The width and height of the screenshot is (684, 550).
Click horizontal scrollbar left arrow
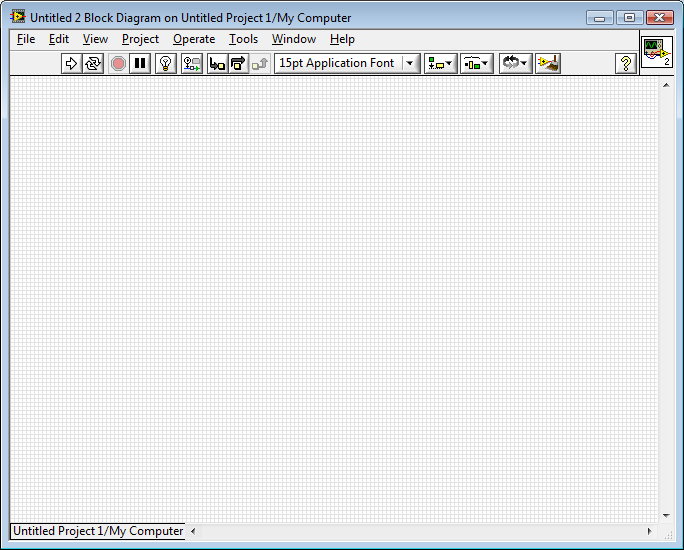coord(193,531)
